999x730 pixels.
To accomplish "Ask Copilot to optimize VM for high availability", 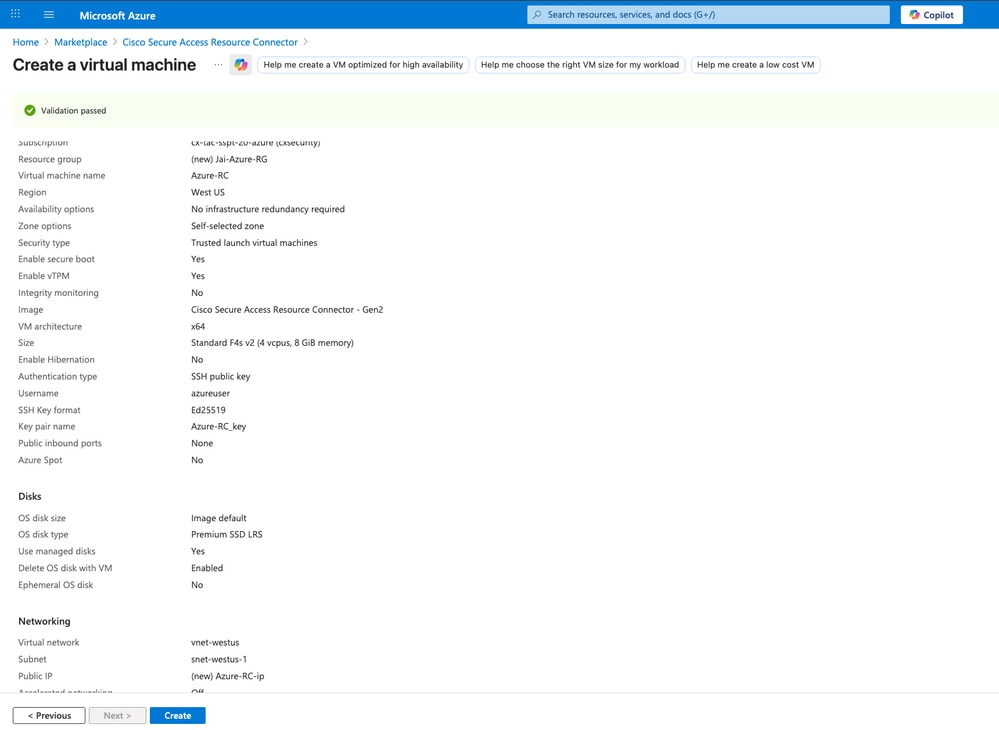I will [364, 64].
